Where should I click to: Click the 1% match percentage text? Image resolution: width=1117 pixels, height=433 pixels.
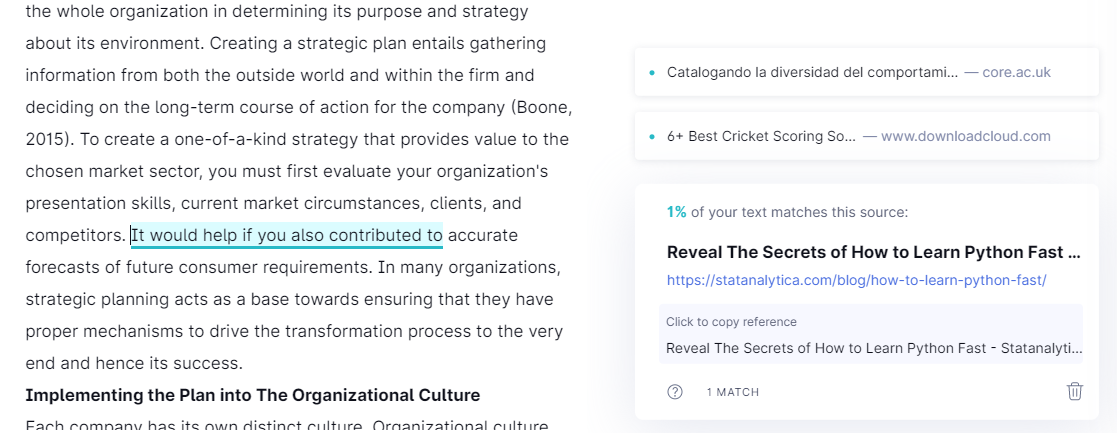pyautogui.click(x=676, y=212)
